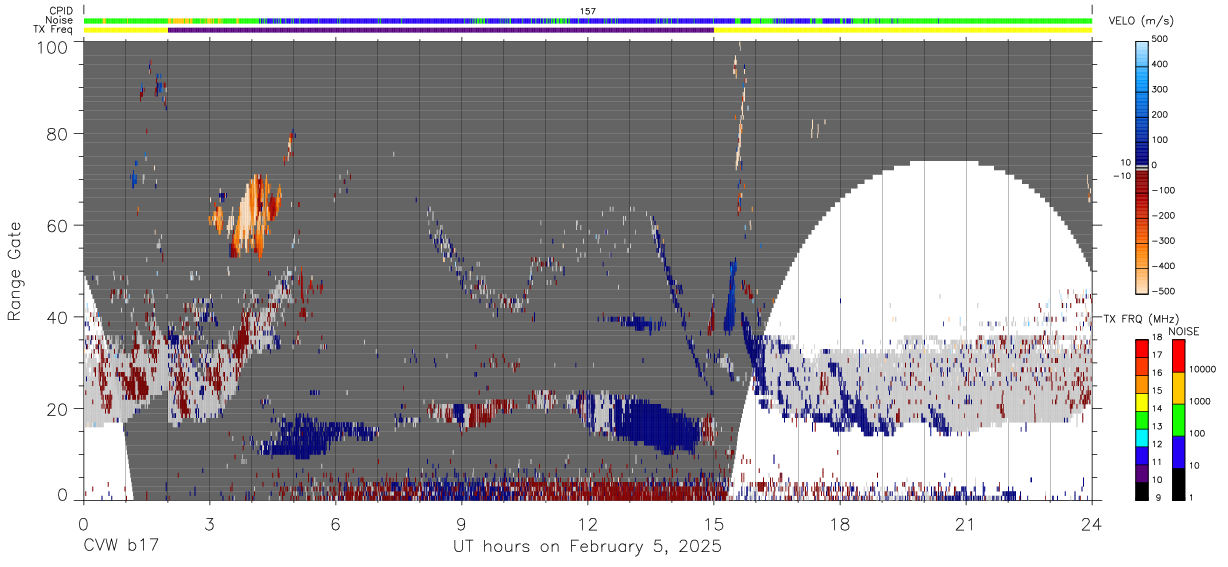Click the 12 tick on UT hours axis
This screenshot has height=567, width=1228.
click(588, 524)
